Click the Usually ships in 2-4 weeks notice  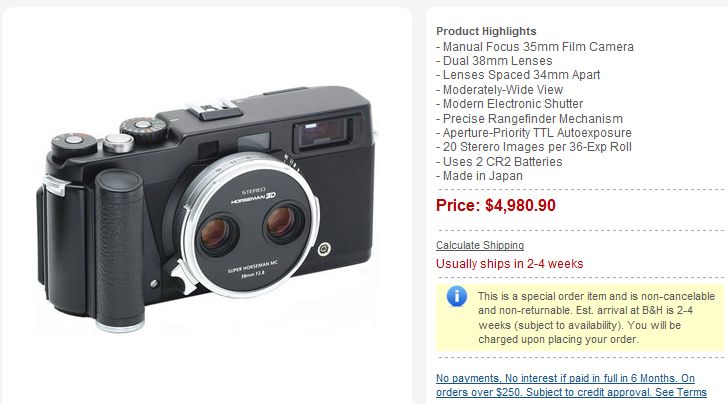[509, 264]
